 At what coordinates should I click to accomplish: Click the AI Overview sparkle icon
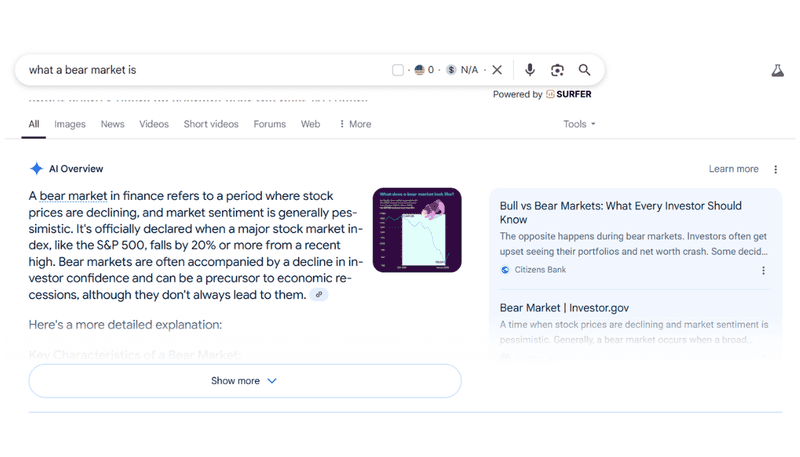click(x=36, y=169)
